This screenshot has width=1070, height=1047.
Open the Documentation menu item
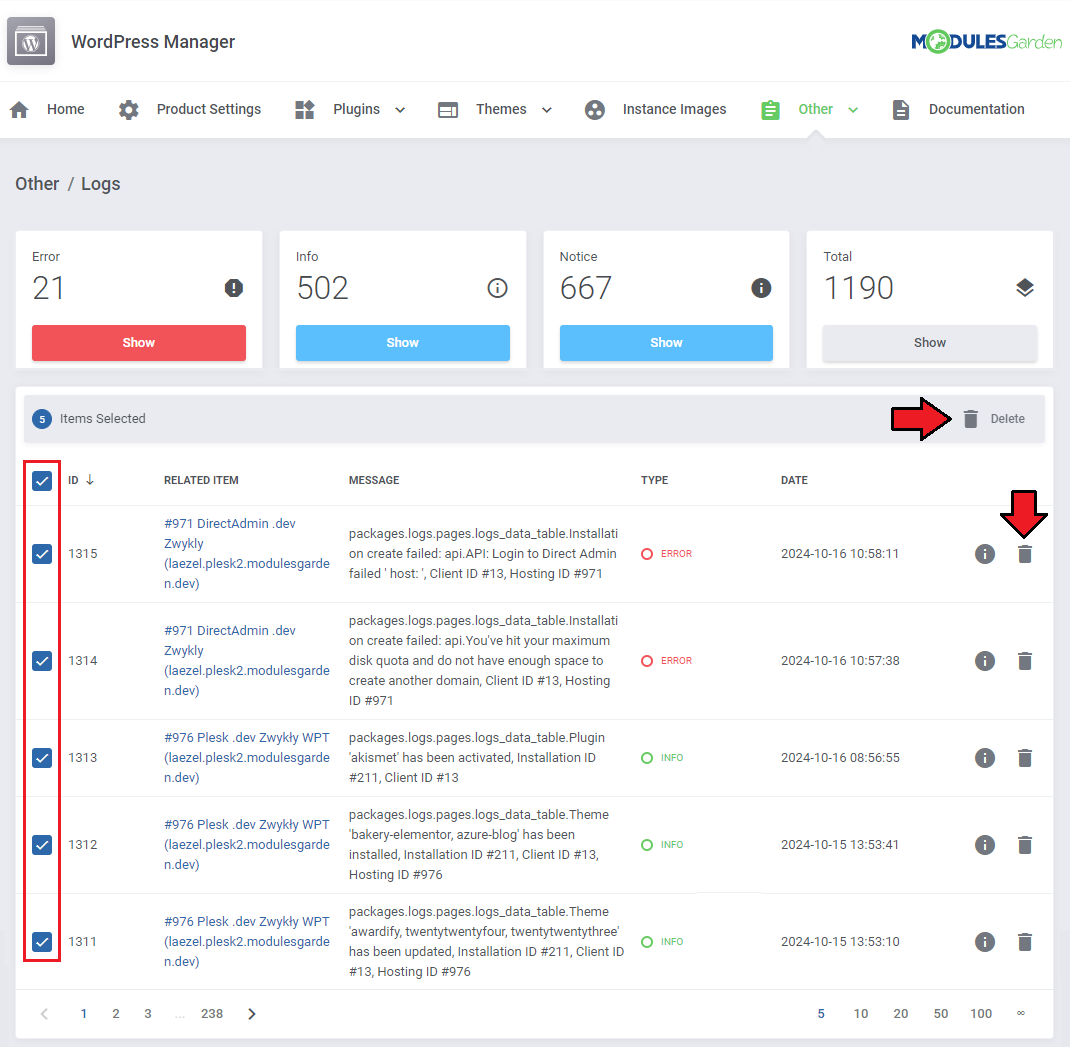pyautogui.click(x=977, y=109)
